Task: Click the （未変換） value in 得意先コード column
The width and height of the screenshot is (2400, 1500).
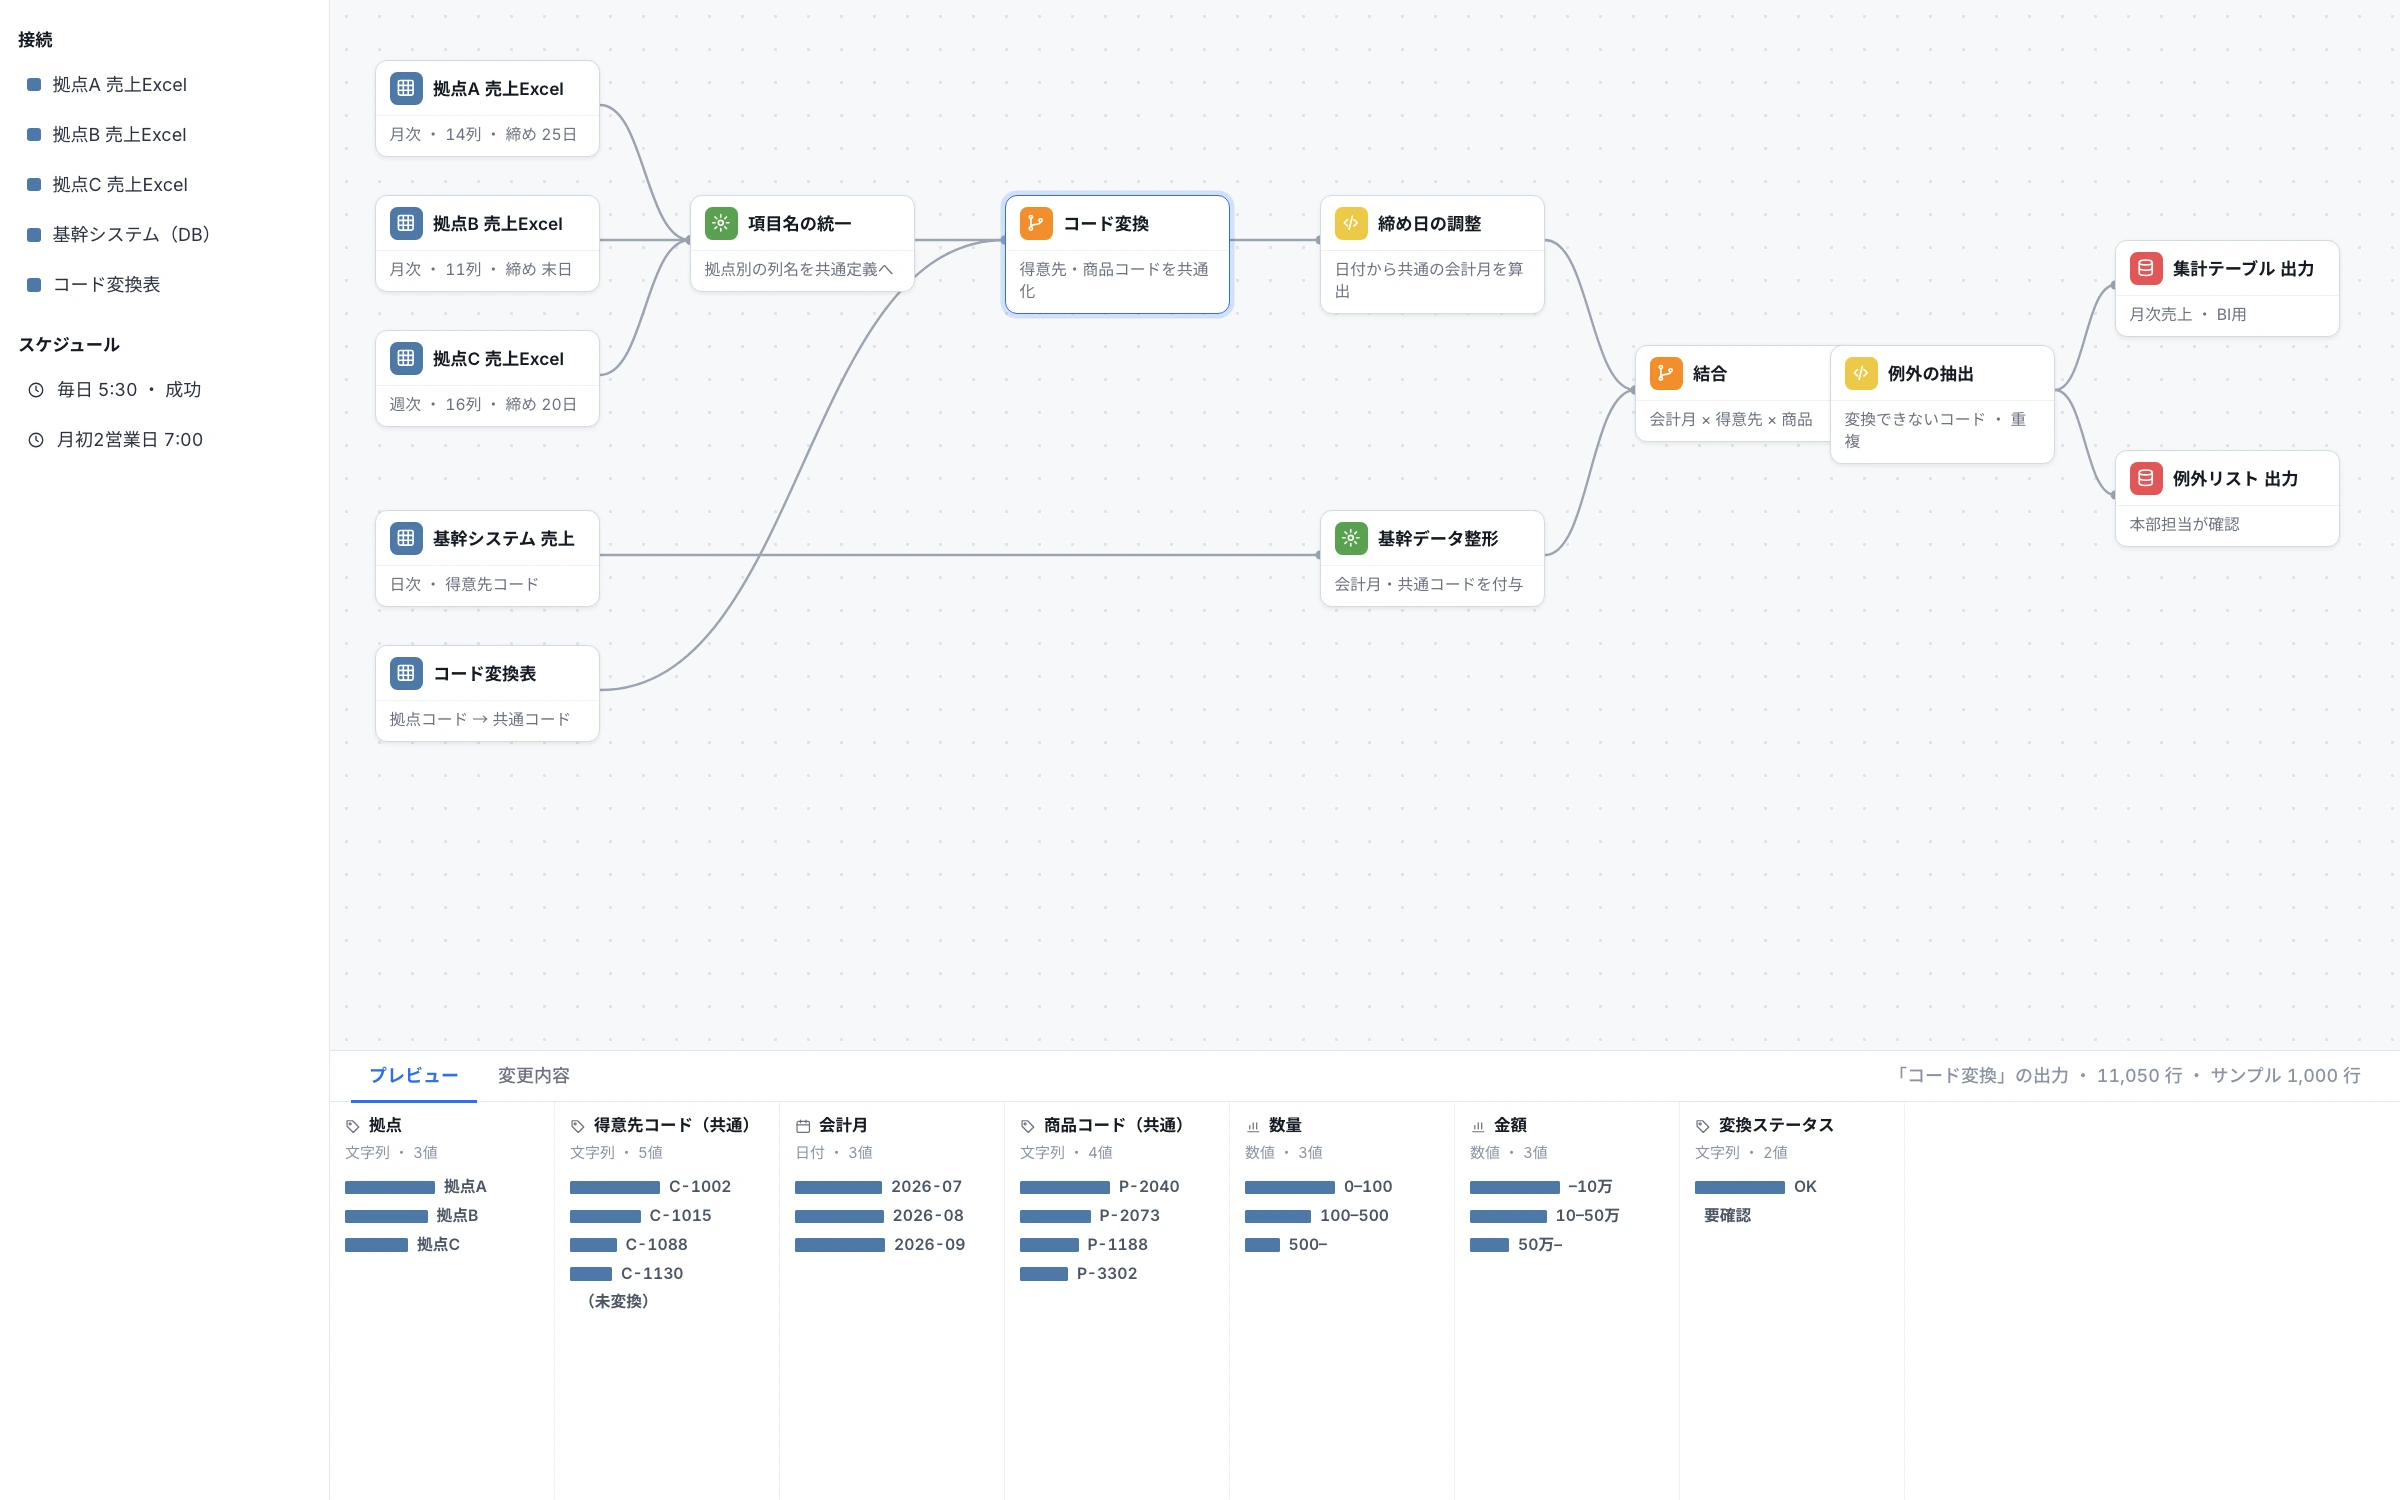Action: pos(618,1301)
